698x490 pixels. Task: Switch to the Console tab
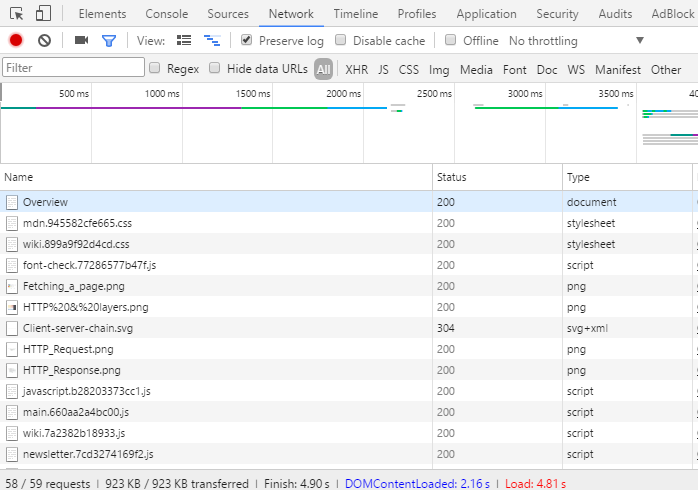click(x=167, y=14)
